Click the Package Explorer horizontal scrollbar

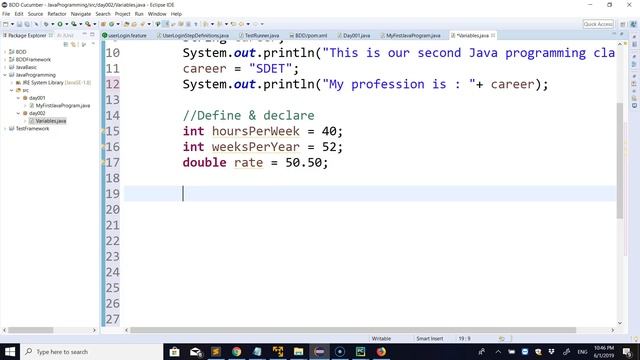click(x=31, y=330)
